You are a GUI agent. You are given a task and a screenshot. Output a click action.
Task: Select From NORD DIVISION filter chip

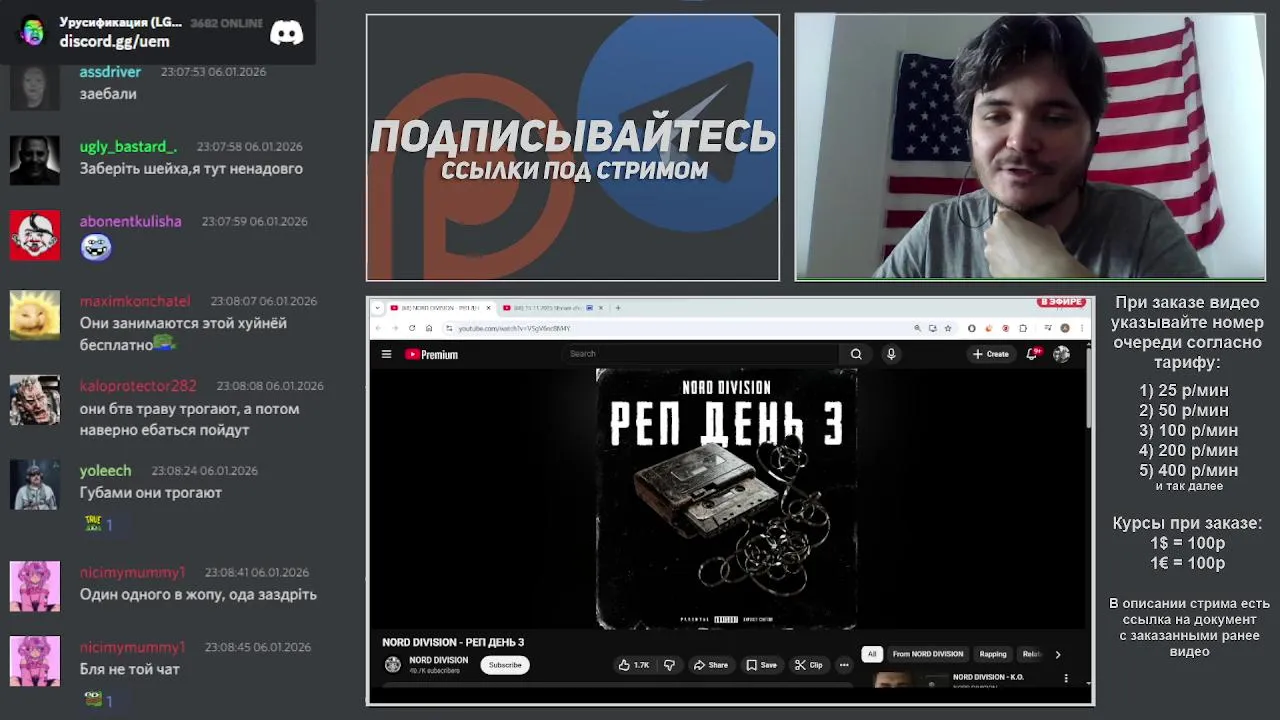pyautogui.click(x=928, y=654)
